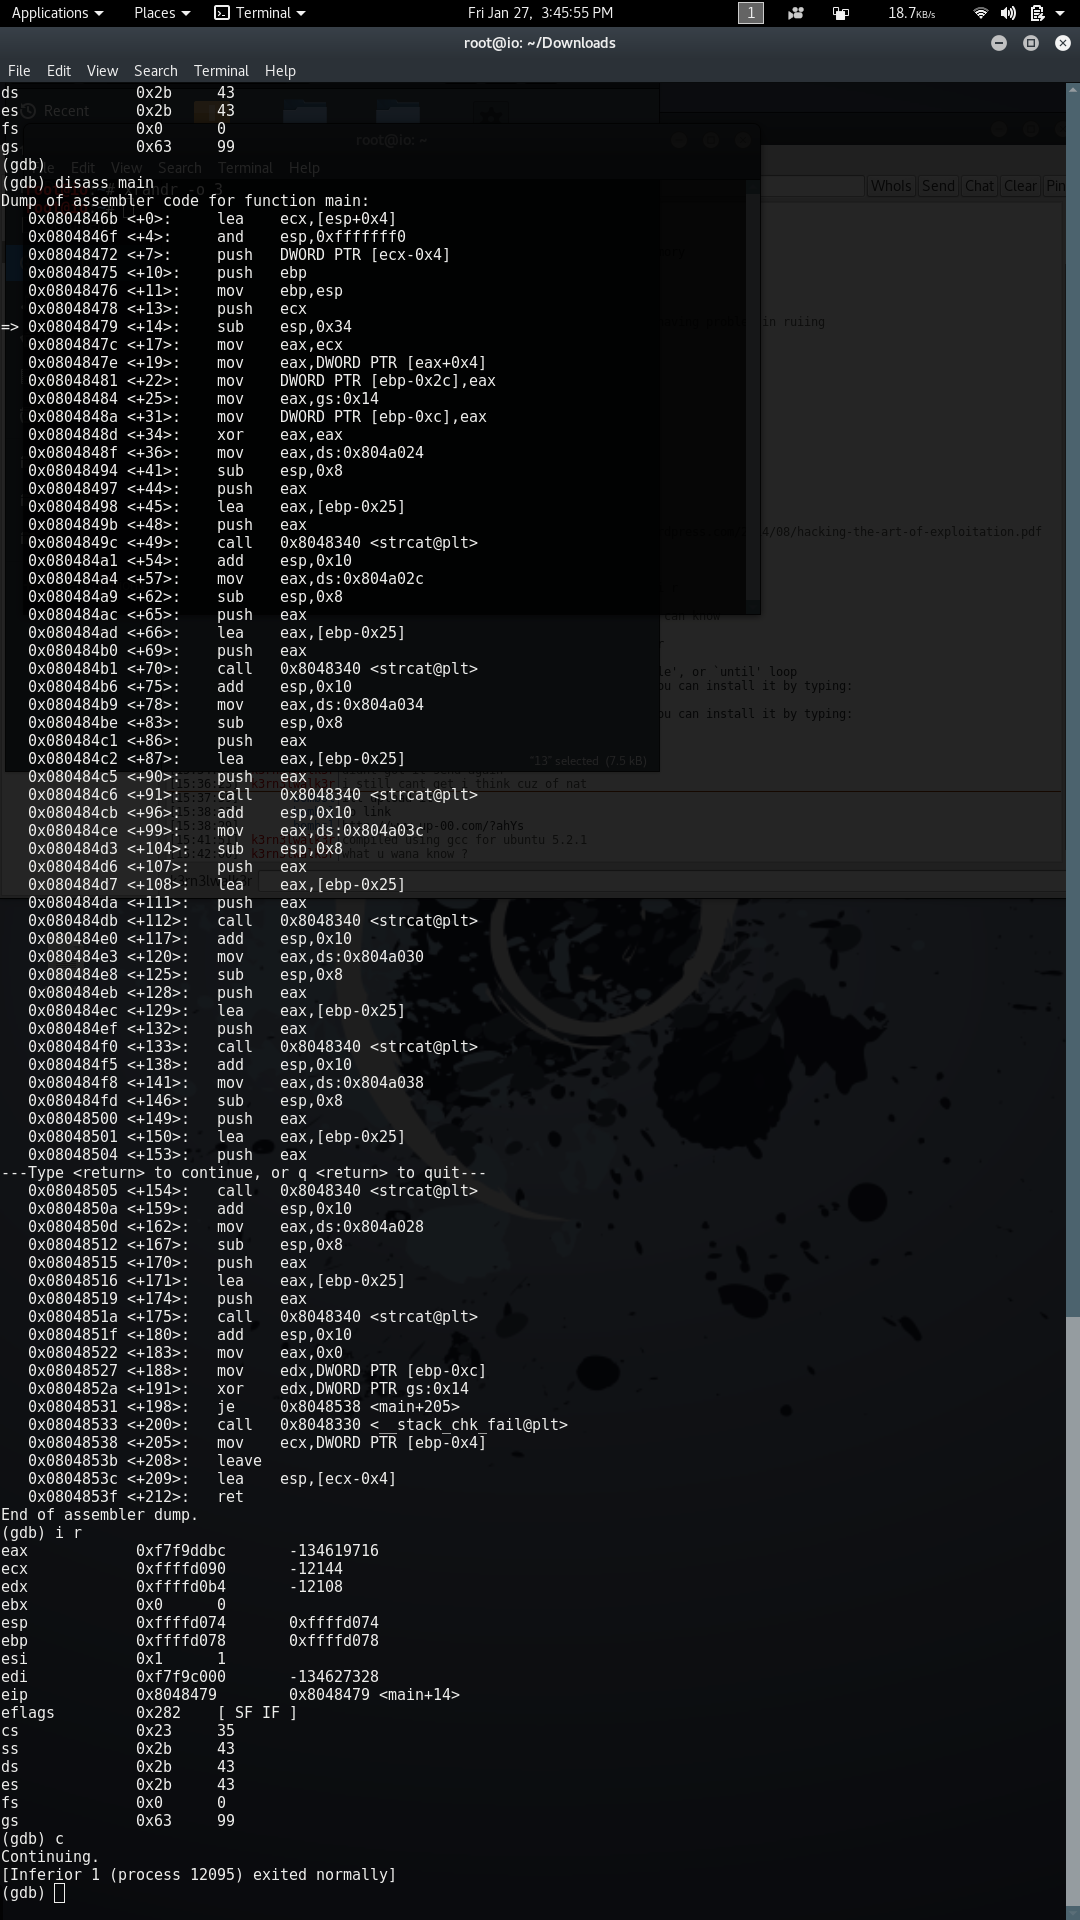Click the first strcat@plt call at main+49

(x=253, y=543)
